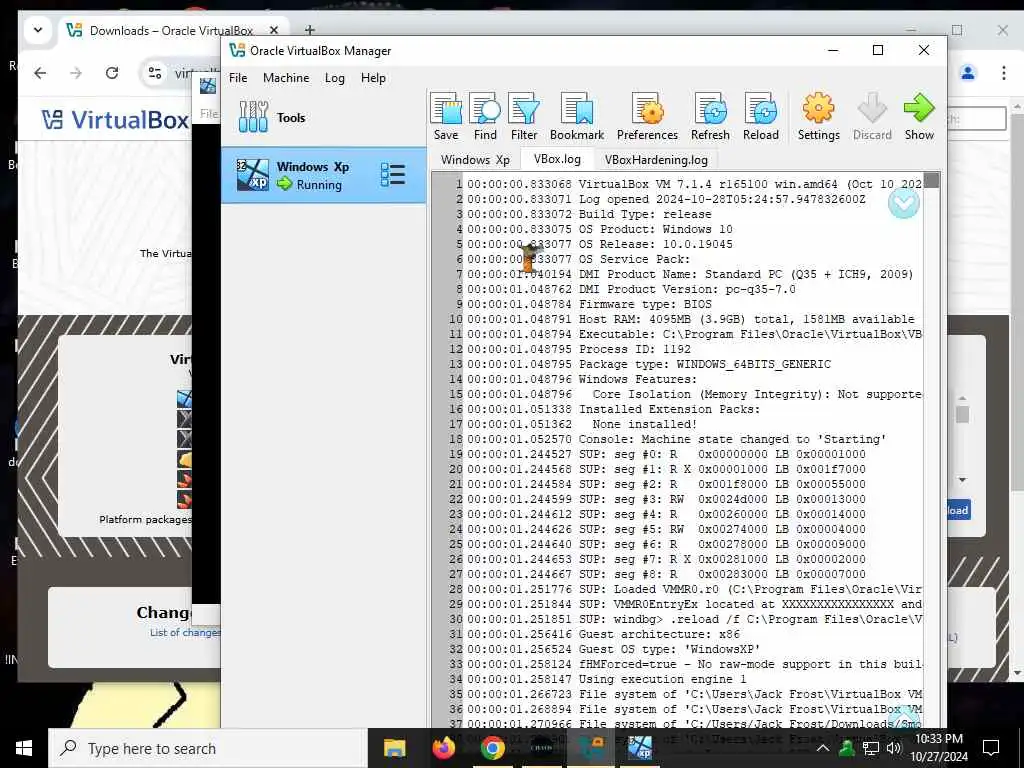Open the volume control in system tray
The width and height of the screenshot is (1024, 768).
894,748
